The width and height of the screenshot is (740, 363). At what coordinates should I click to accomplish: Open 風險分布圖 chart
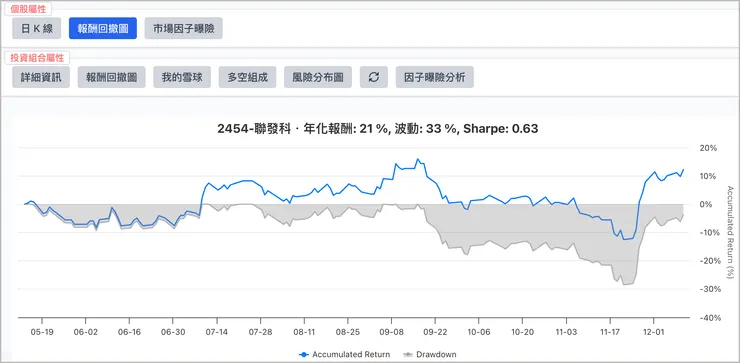tap(318, 77)
